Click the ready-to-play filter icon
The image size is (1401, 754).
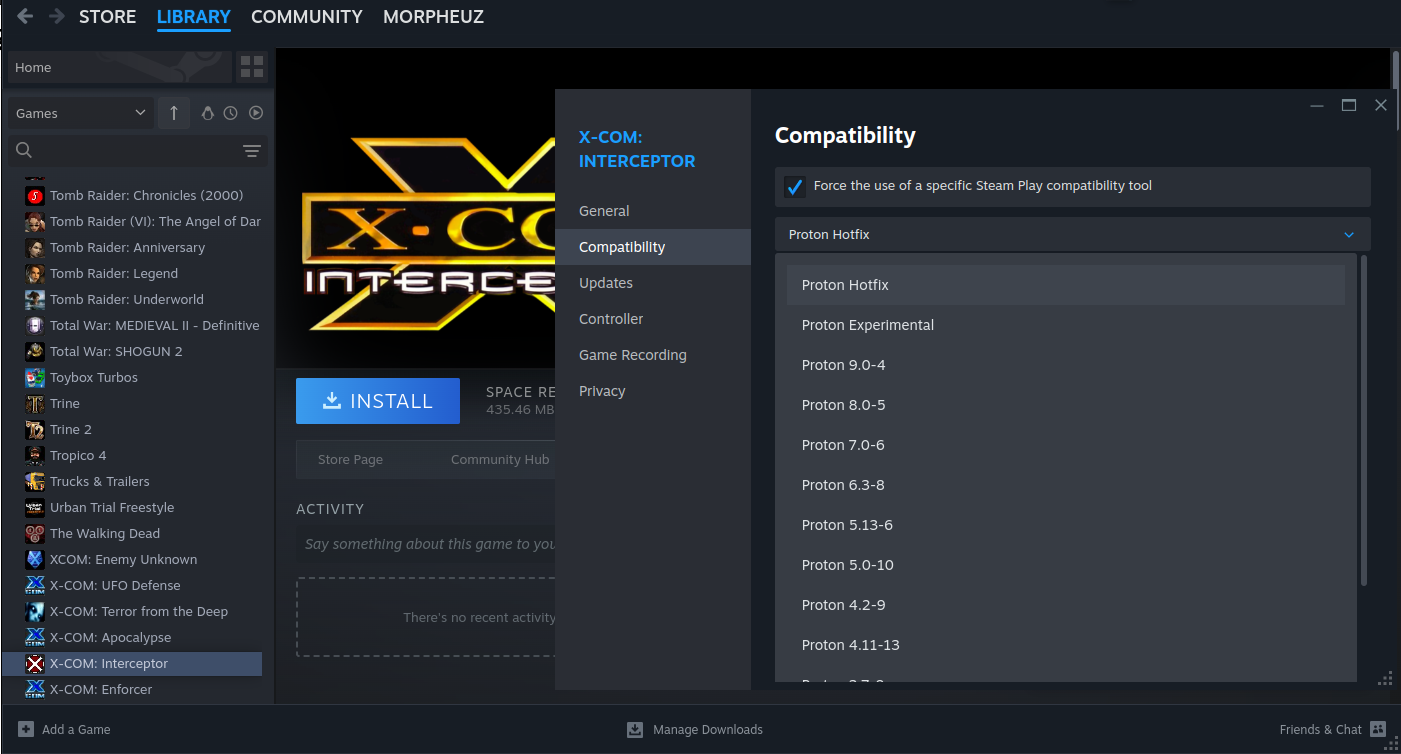point(256,113)
